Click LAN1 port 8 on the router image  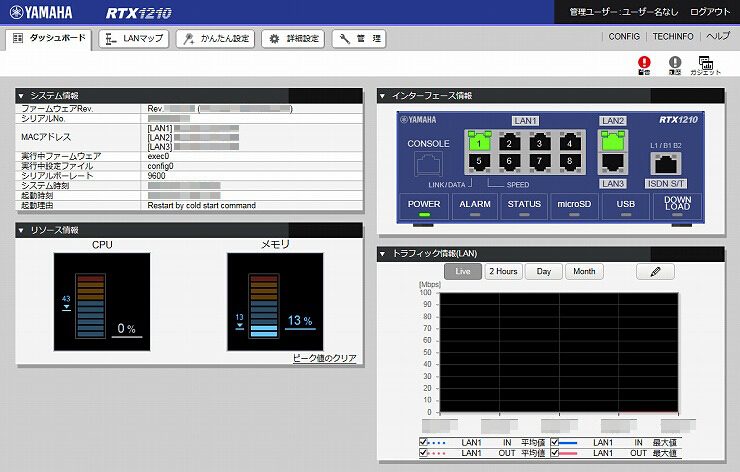tap(570, 162)
